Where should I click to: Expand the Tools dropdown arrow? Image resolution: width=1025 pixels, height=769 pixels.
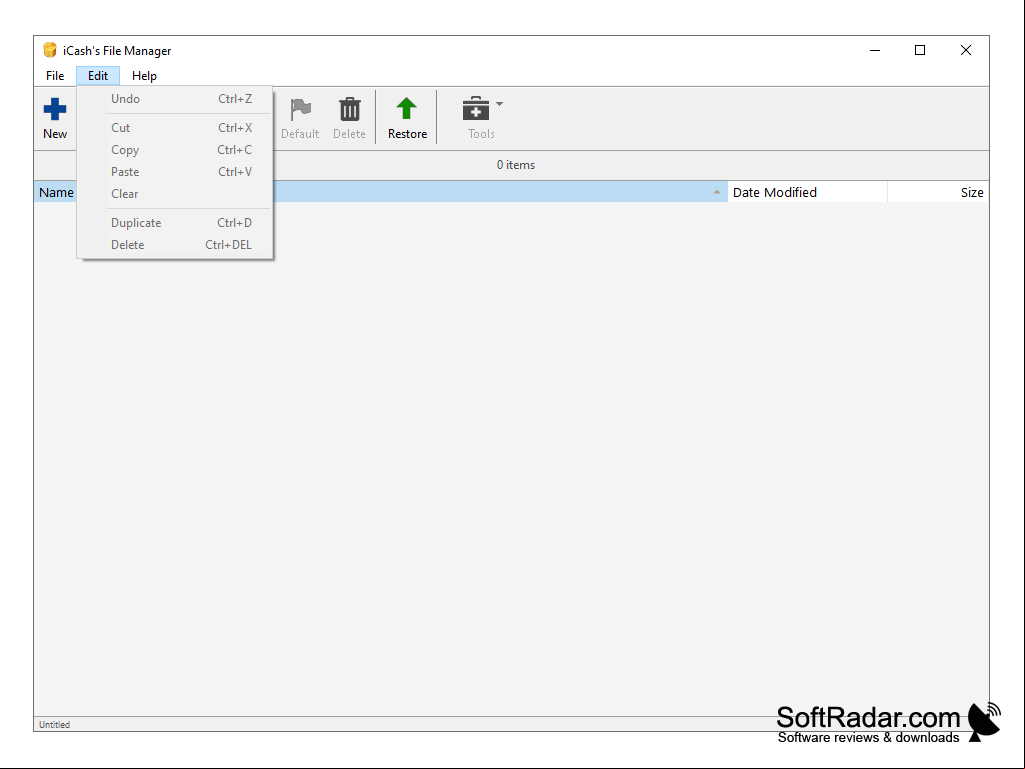point(499,103)
